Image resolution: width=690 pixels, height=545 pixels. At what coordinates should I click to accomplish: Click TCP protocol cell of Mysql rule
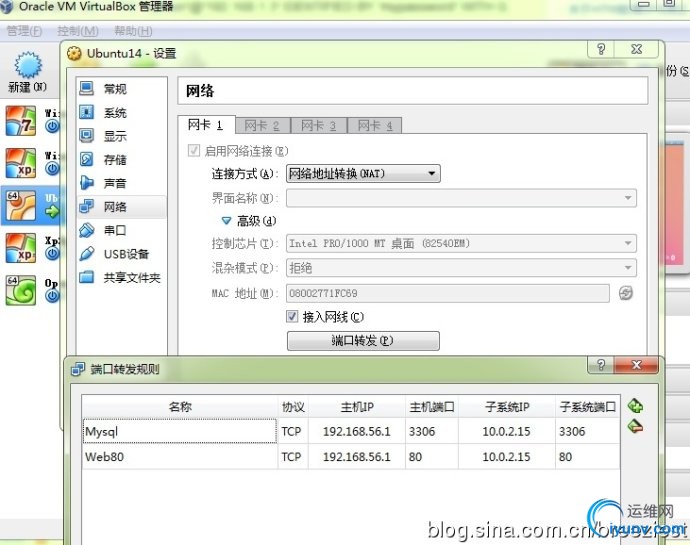click(293, 431)
